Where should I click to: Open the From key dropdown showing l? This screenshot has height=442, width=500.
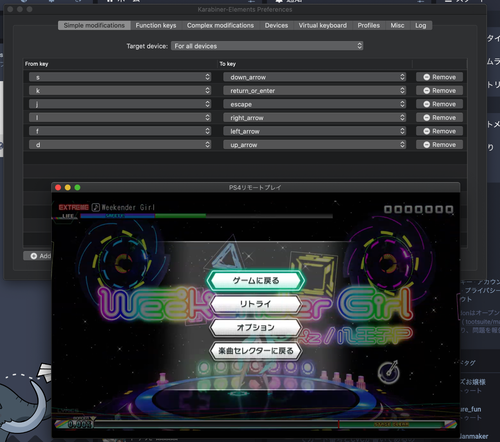tap(120, 118)
